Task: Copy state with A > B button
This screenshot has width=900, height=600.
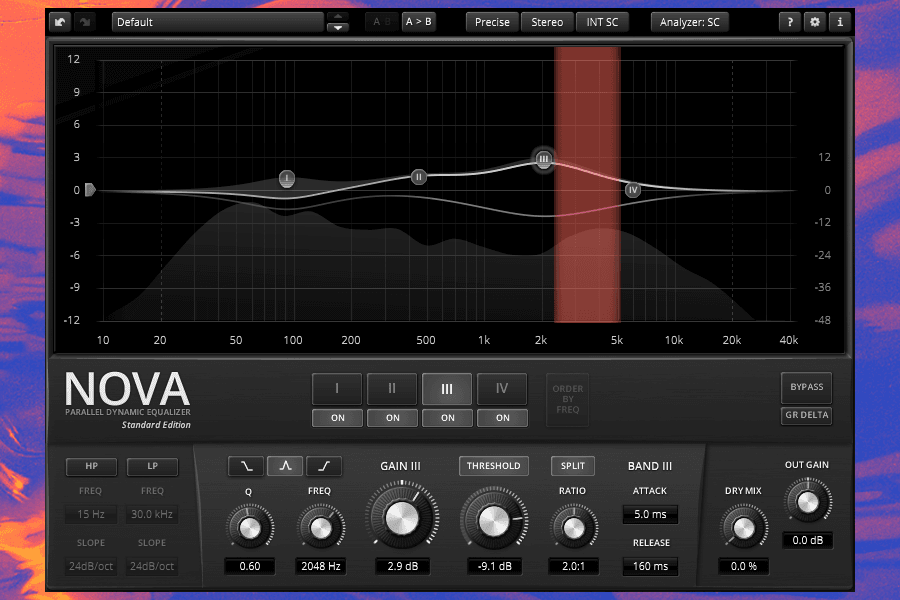Action: [418, 22]
